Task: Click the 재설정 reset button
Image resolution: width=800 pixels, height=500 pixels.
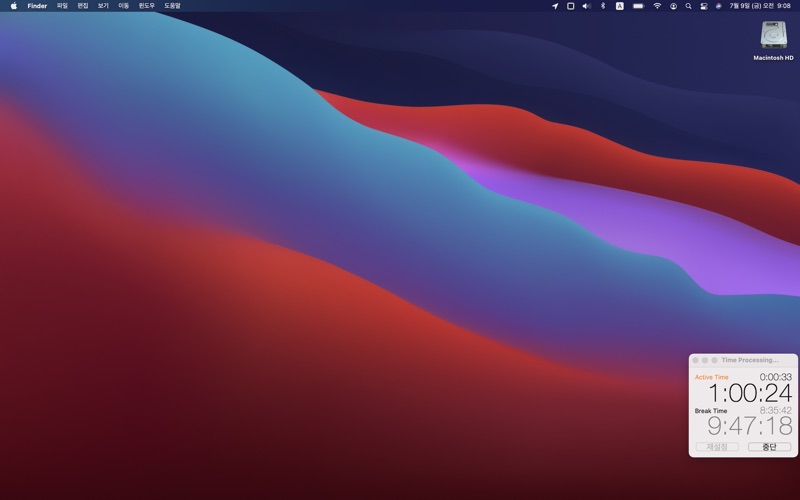Action: pyautogui.click(x=717, y=447)
